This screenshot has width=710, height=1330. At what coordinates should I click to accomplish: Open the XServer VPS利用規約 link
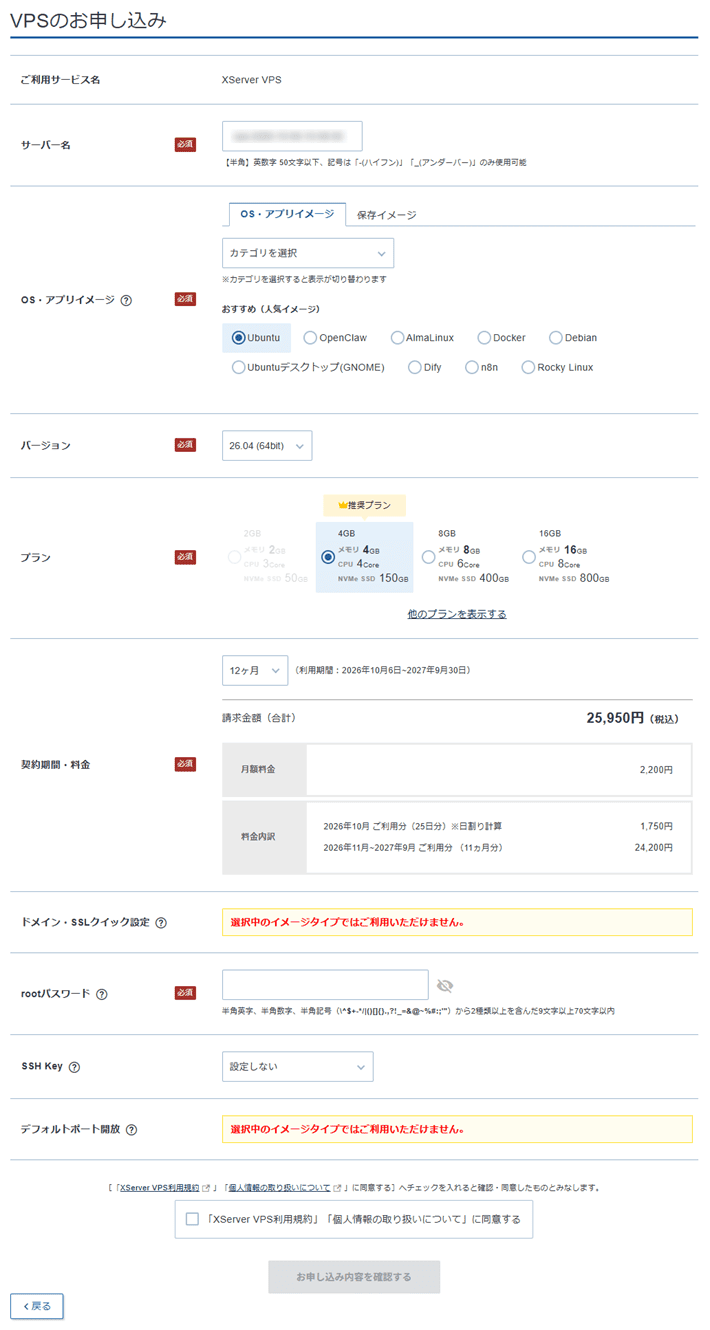tap(159, 1188)
